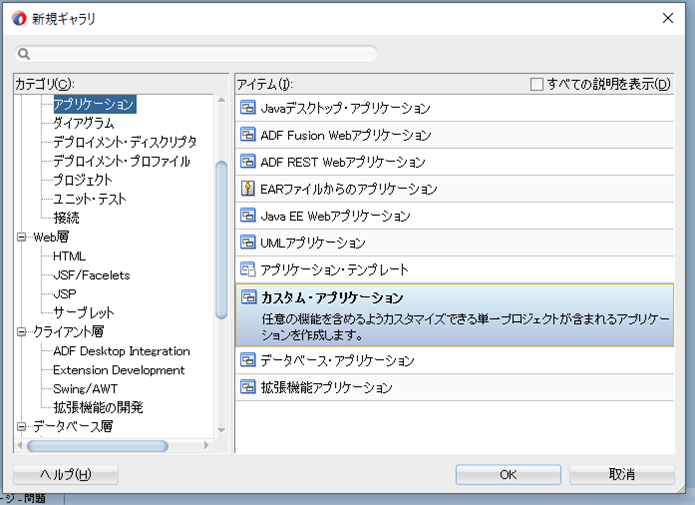Click the UML application icon

(x=248, y=243)
